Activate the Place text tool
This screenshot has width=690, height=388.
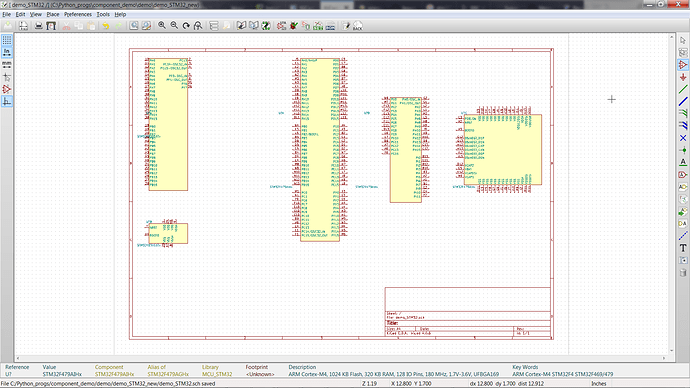pyautogui.click(x=683, y=248)
